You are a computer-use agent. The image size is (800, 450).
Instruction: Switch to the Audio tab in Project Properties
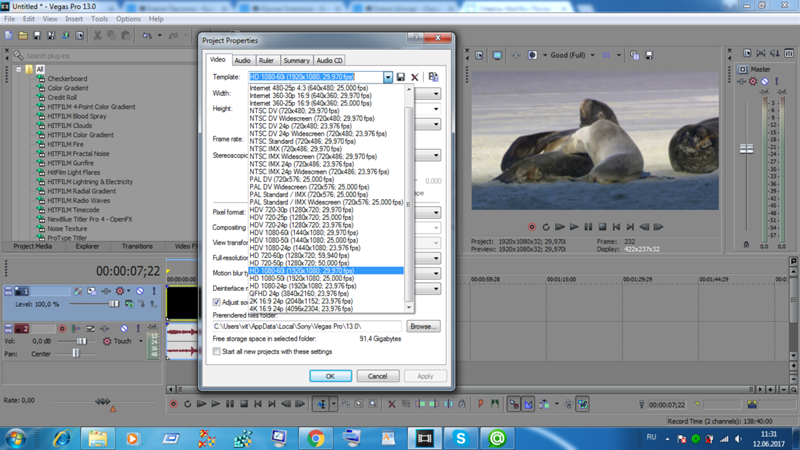click(x=242, y=60)
